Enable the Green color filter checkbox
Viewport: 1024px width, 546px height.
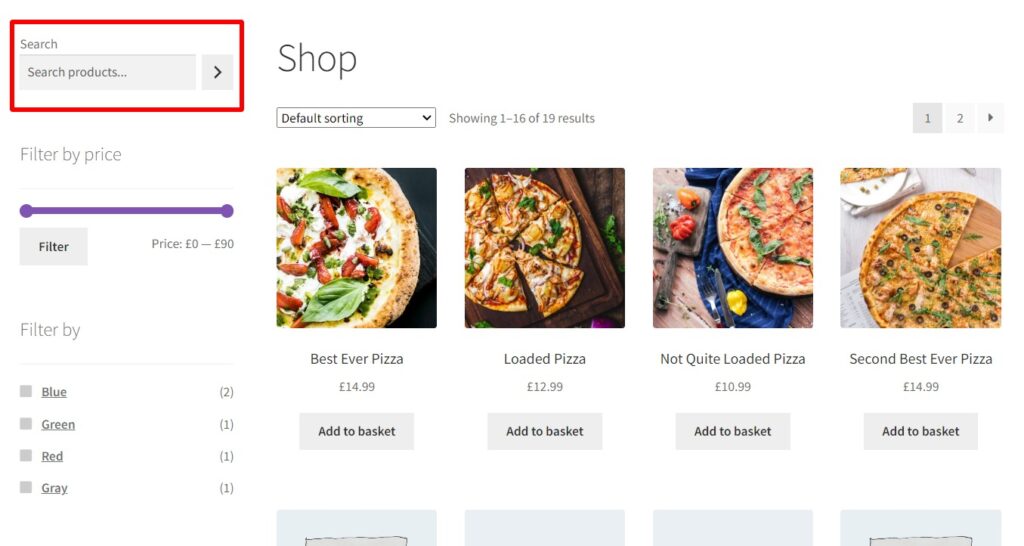(26, 424)
